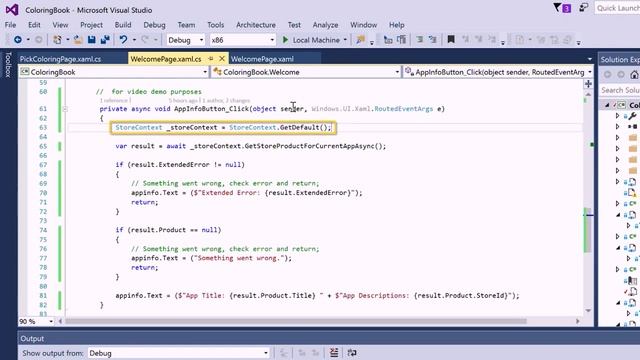Click the Solution Explorer forward arrow icon
The height and width of the screenshot is (360, 640).
pyautogui.click(x=621, y=75)
